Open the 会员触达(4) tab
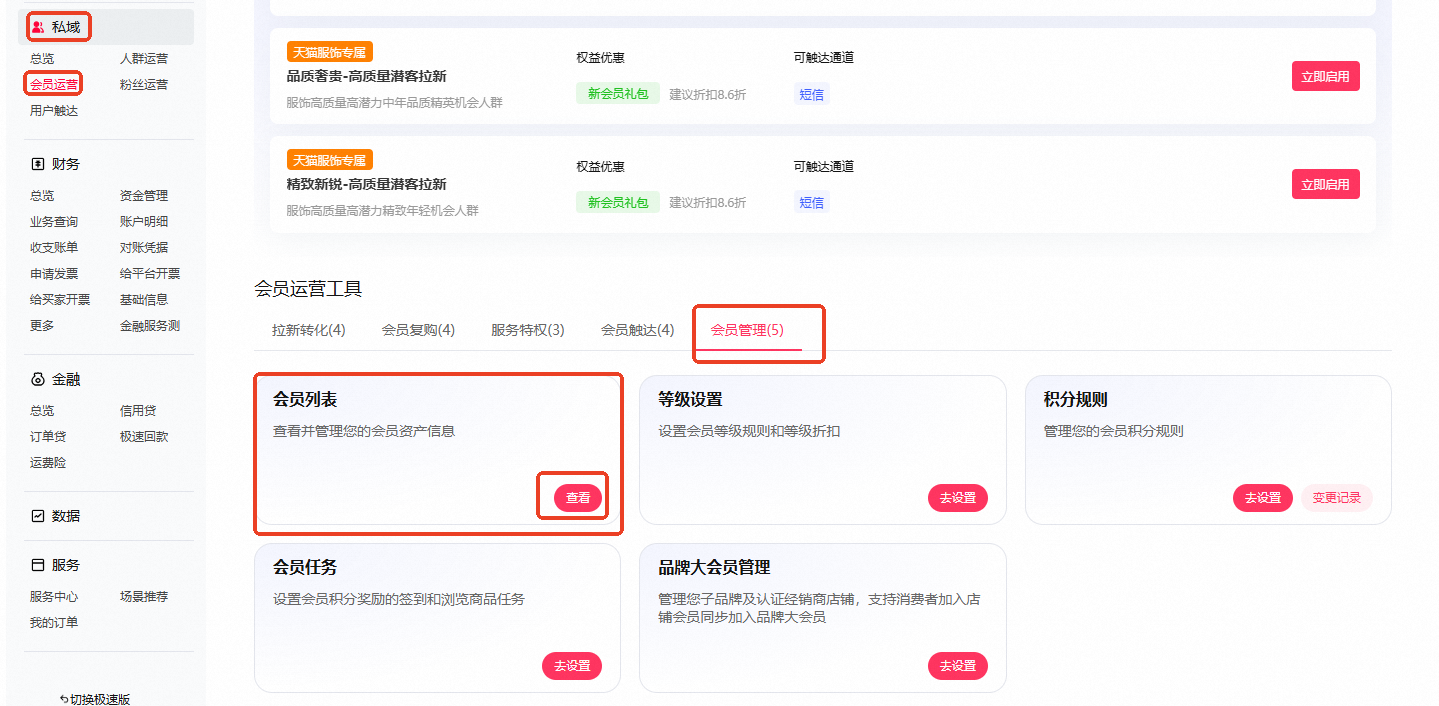 tap(637, 330)
